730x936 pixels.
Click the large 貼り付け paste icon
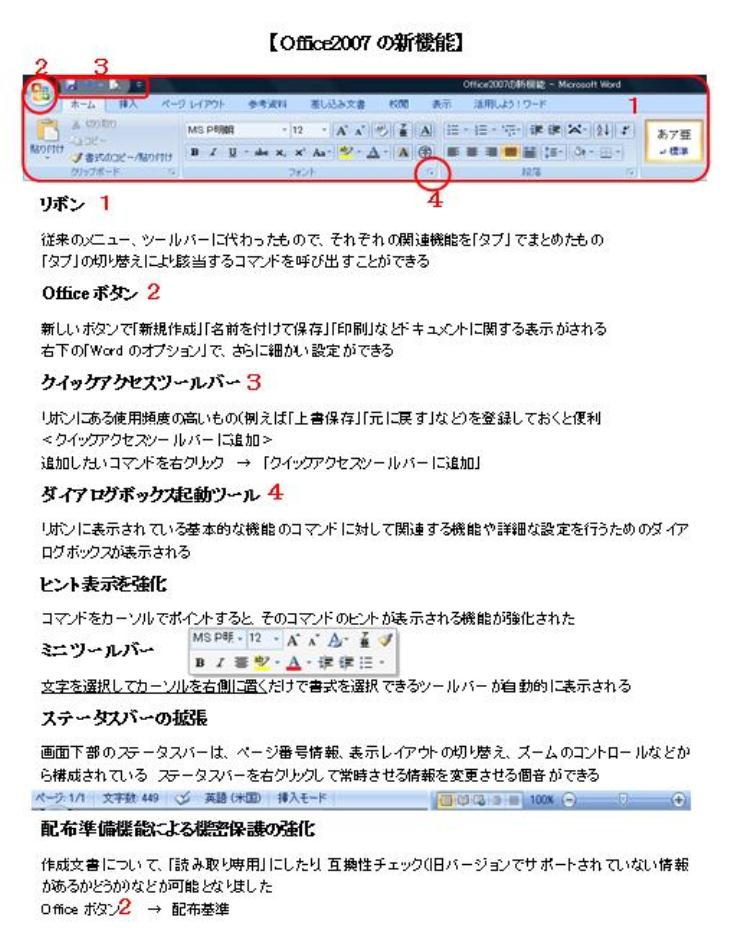pyautogui.click(x=47, y=131)
